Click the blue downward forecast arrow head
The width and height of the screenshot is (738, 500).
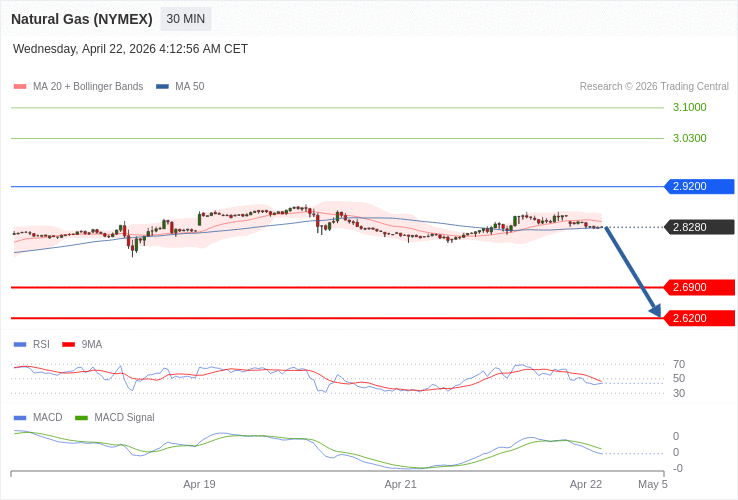[x=656, y=311]
